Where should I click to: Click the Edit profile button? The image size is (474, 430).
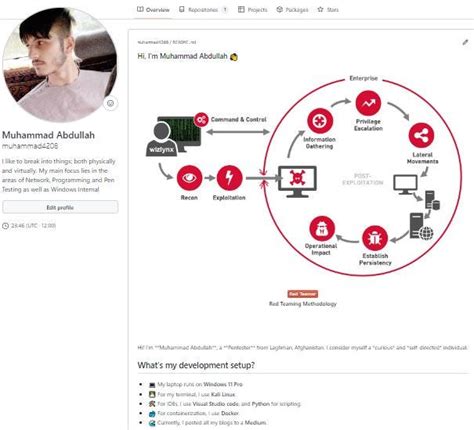click(60, 207)
